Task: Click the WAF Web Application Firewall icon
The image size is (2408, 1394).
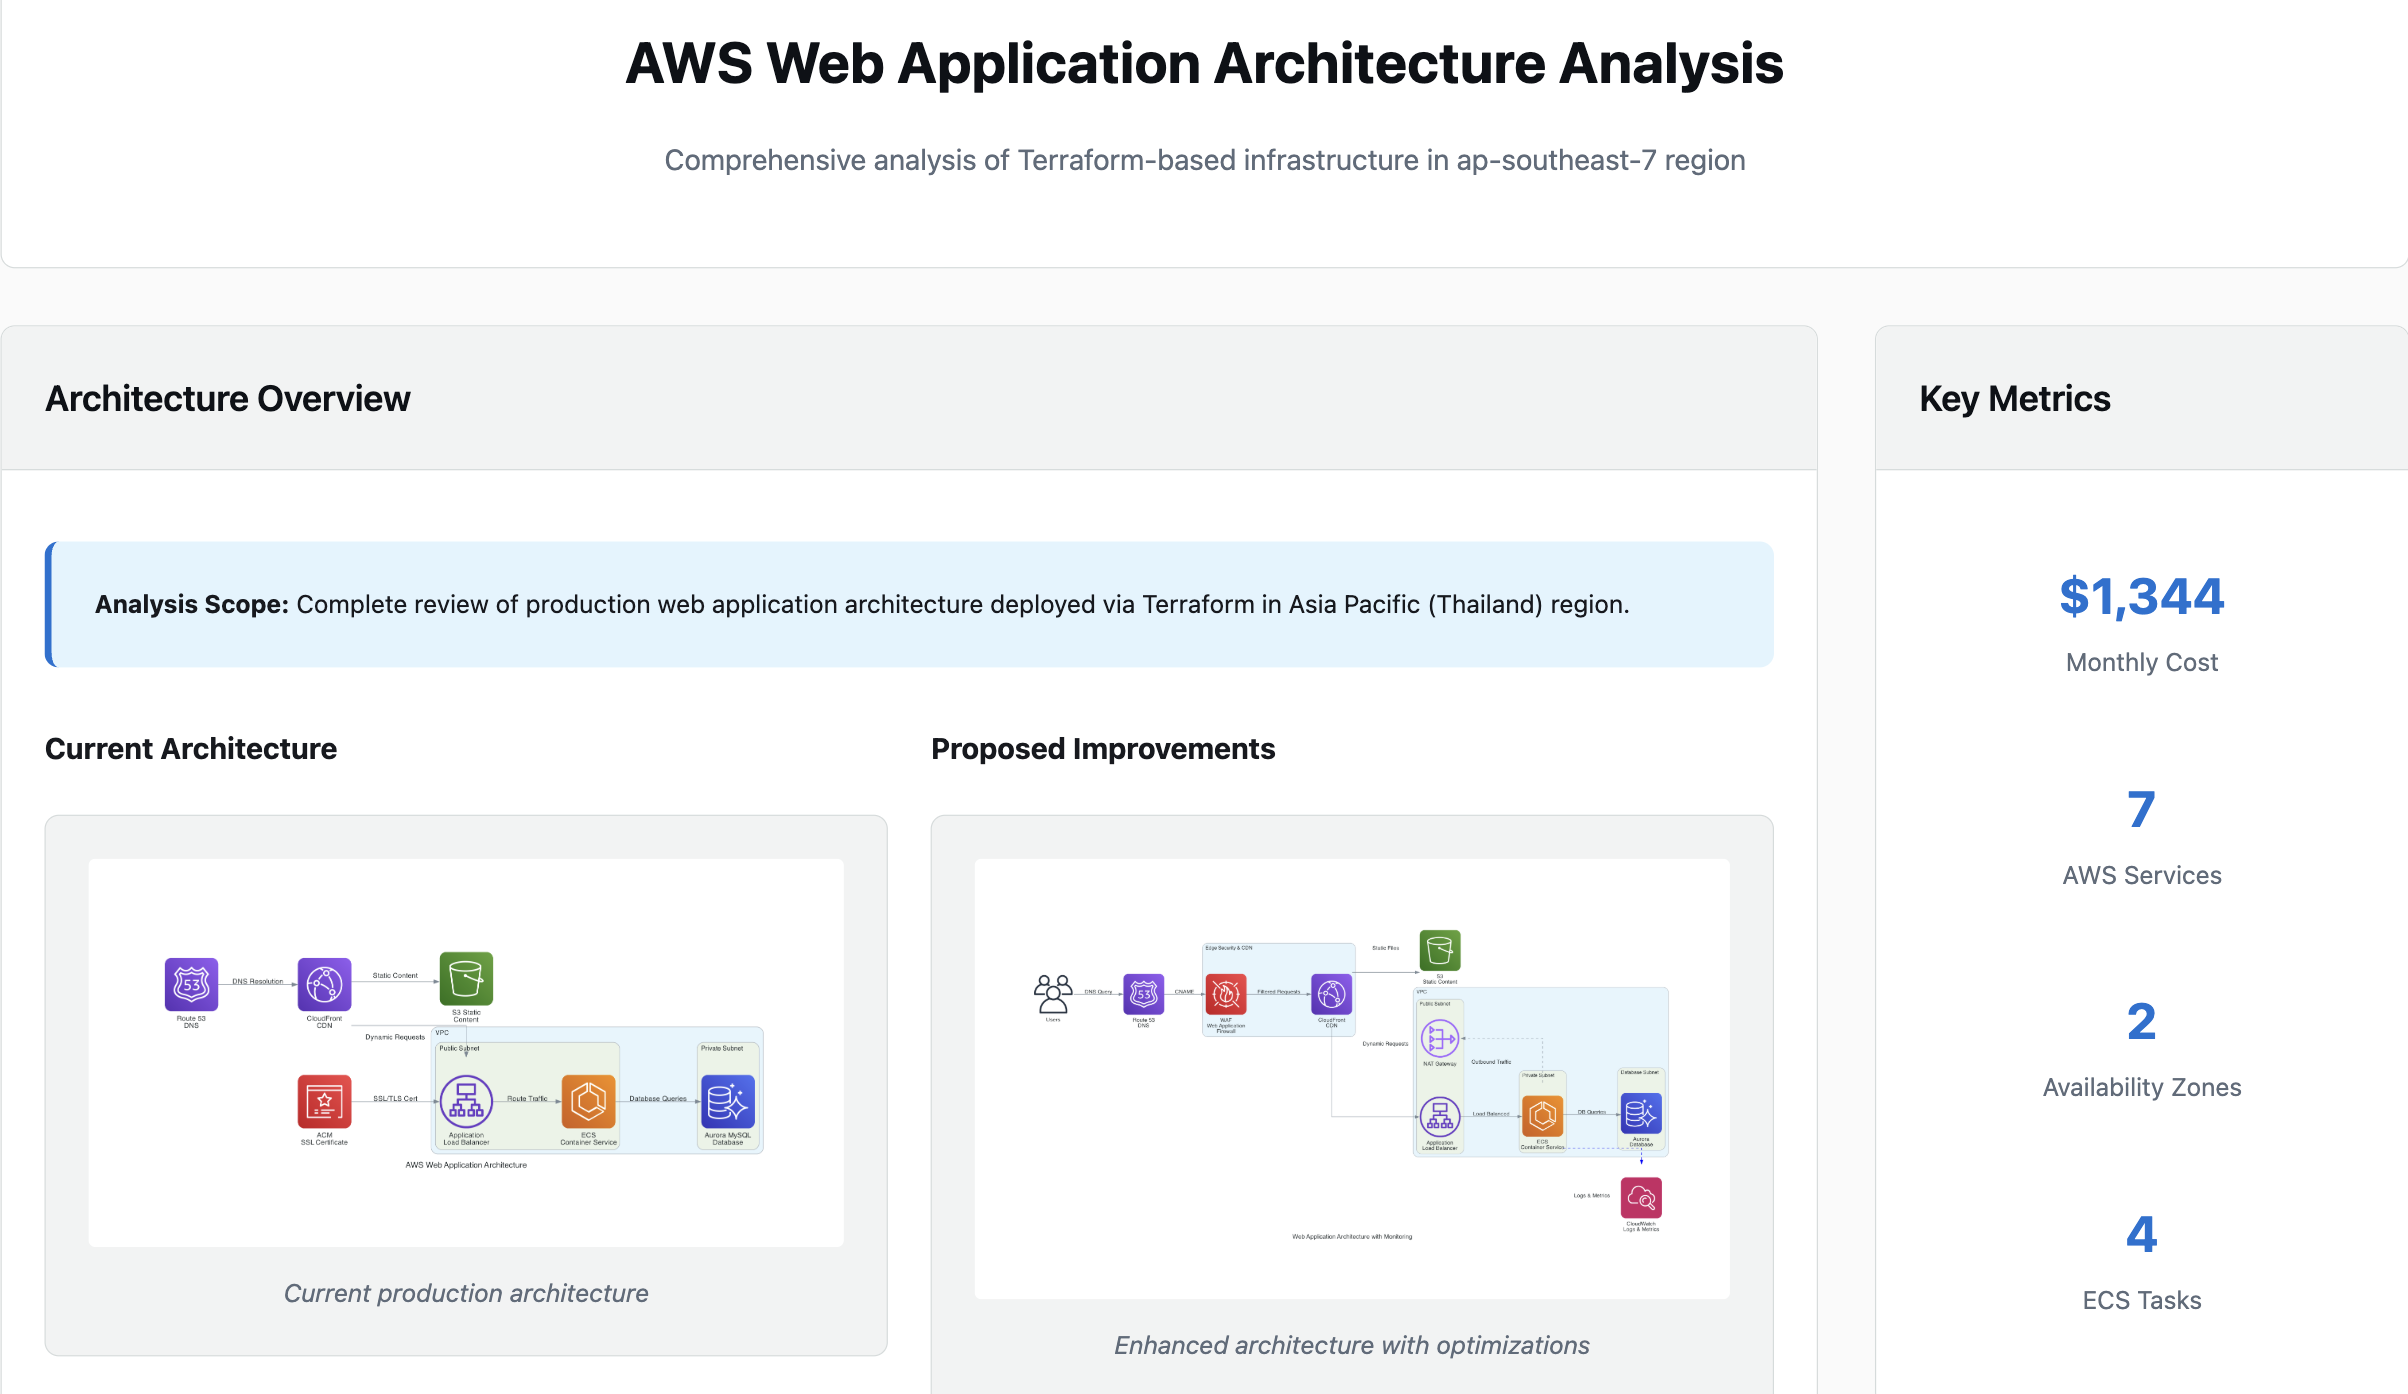Action: [1226, 994]
